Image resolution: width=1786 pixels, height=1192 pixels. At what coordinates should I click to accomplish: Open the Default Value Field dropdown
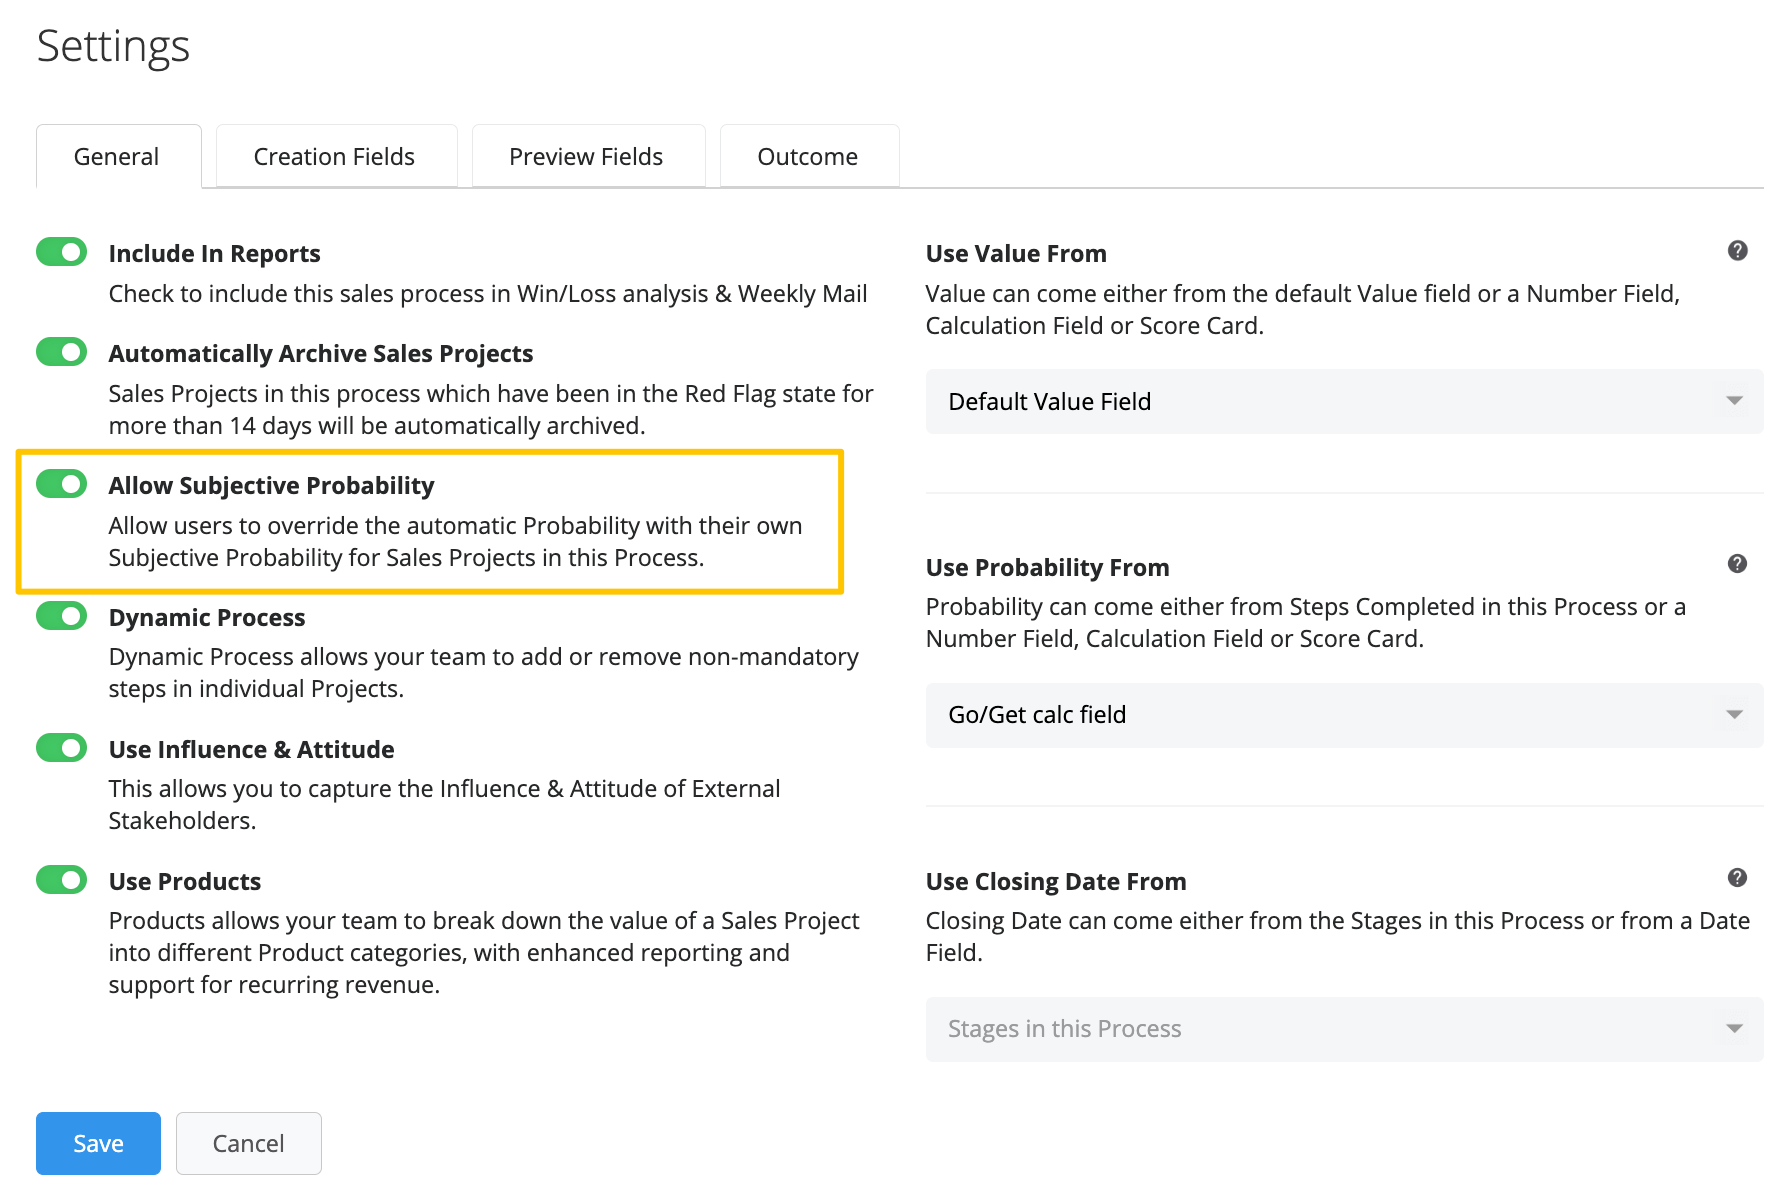coord(1343,402)
